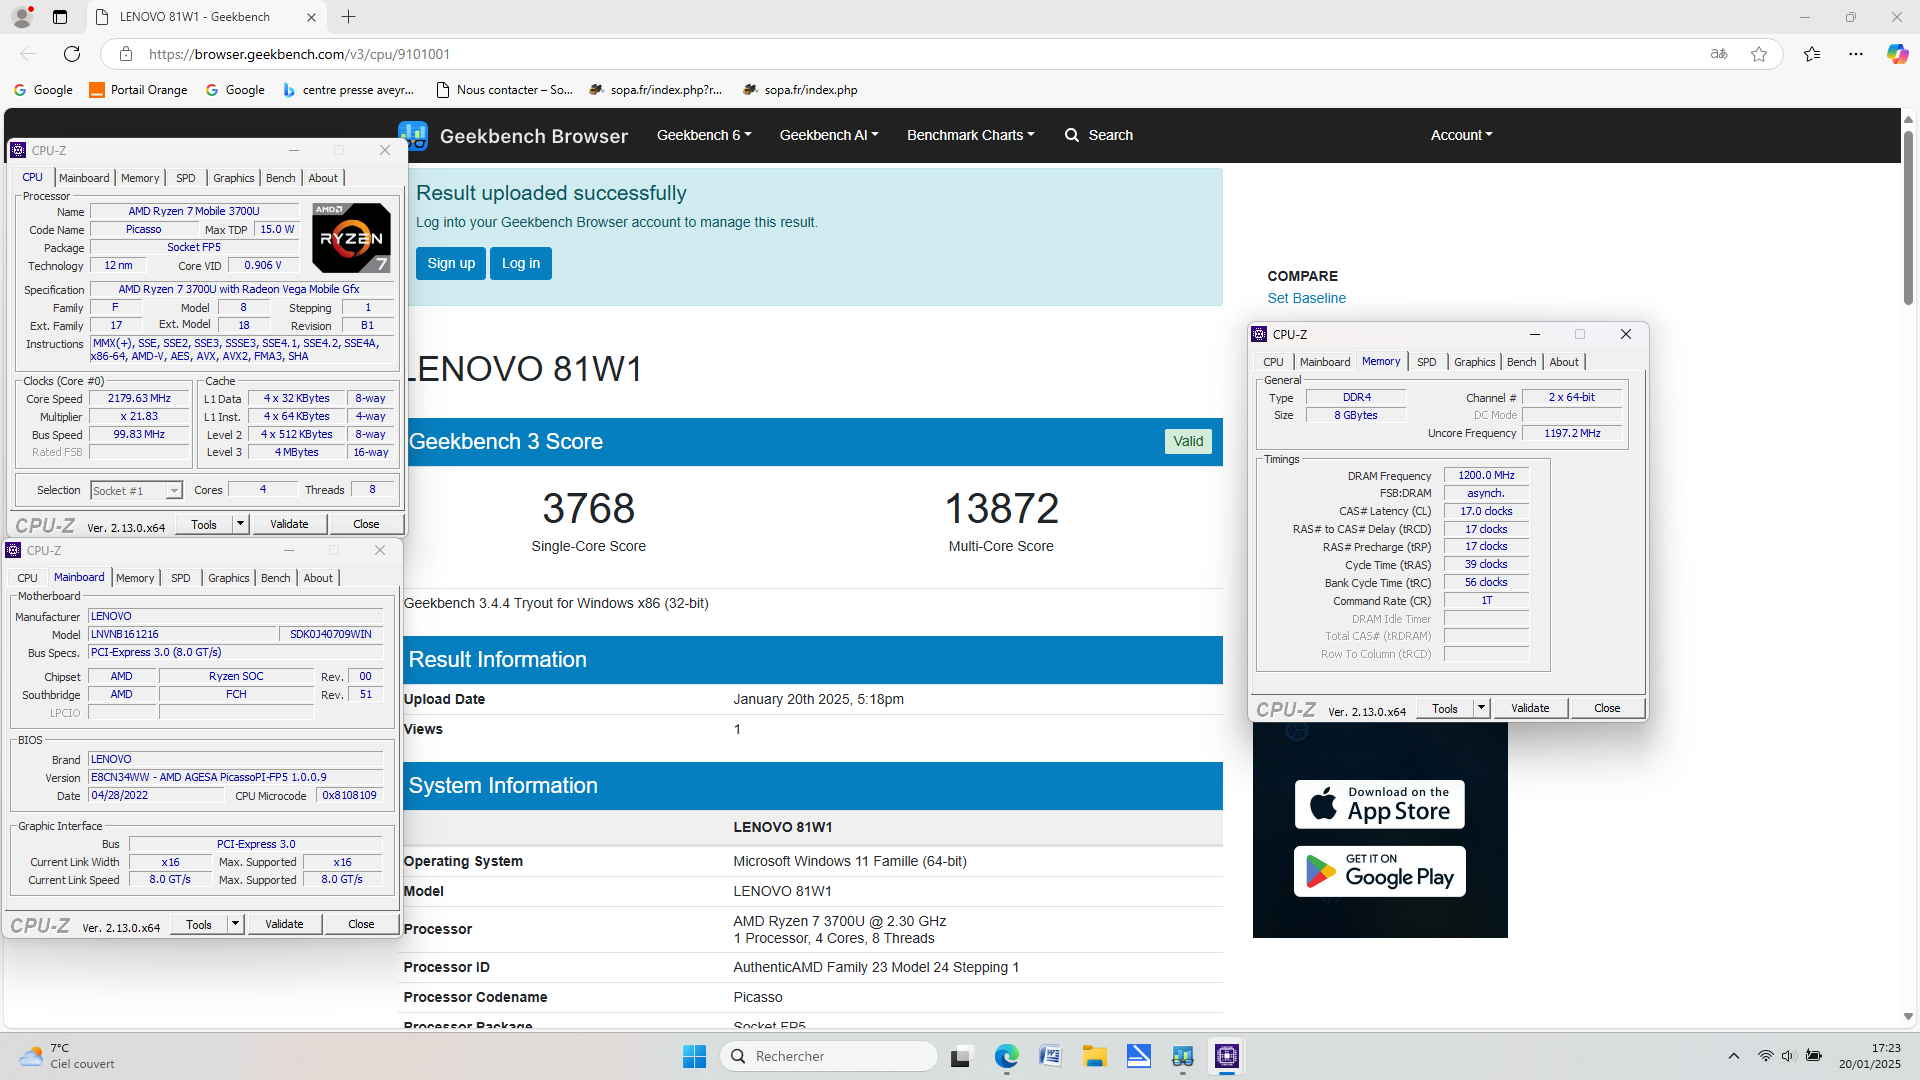Switch to SPD tab in the Mainboard CPU-Z window

pos(180,578)
